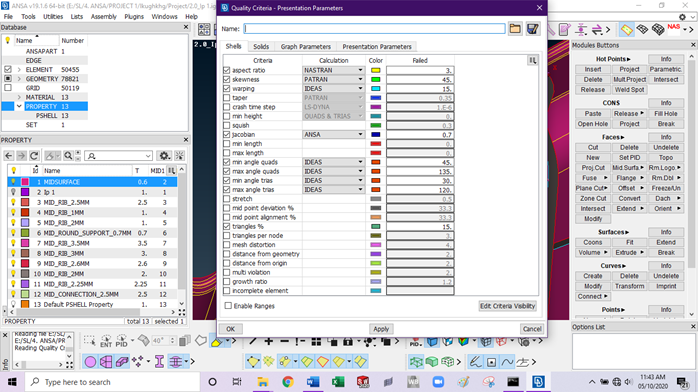
Task: Click the open folder icon beside Name field
Action: (x=515, y=29)
